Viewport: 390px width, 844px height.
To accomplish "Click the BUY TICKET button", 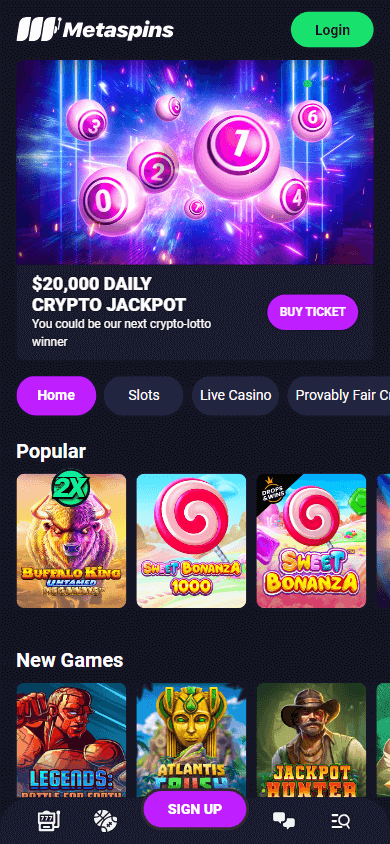I will [x=313, y=312].
